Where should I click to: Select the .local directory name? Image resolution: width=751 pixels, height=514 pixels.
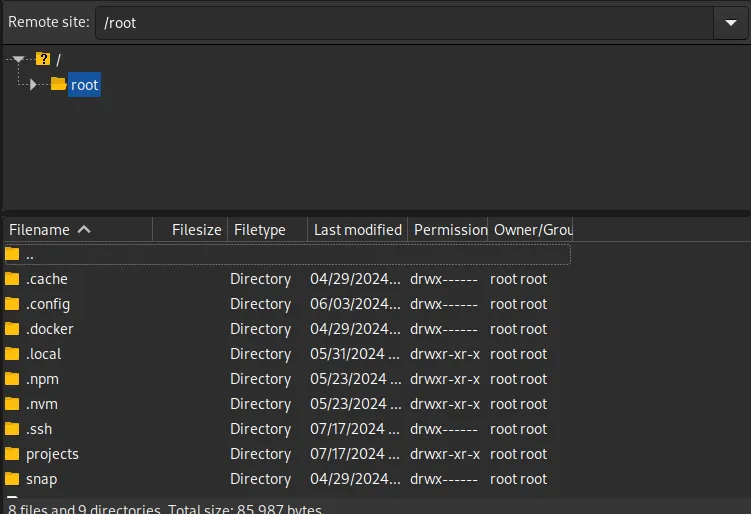[44, 354]
